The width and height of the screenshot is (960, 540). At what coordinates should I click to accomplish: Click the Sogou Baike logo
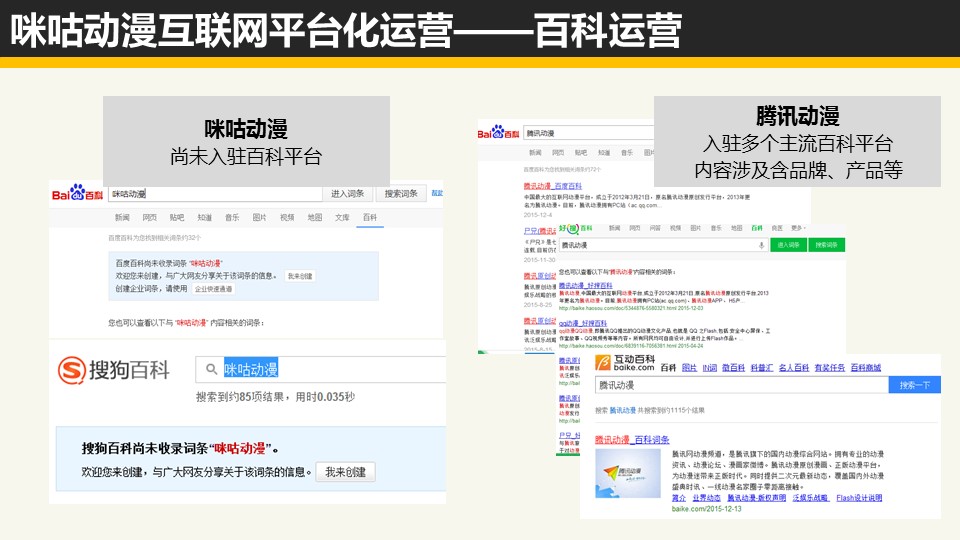click(113, 370)
